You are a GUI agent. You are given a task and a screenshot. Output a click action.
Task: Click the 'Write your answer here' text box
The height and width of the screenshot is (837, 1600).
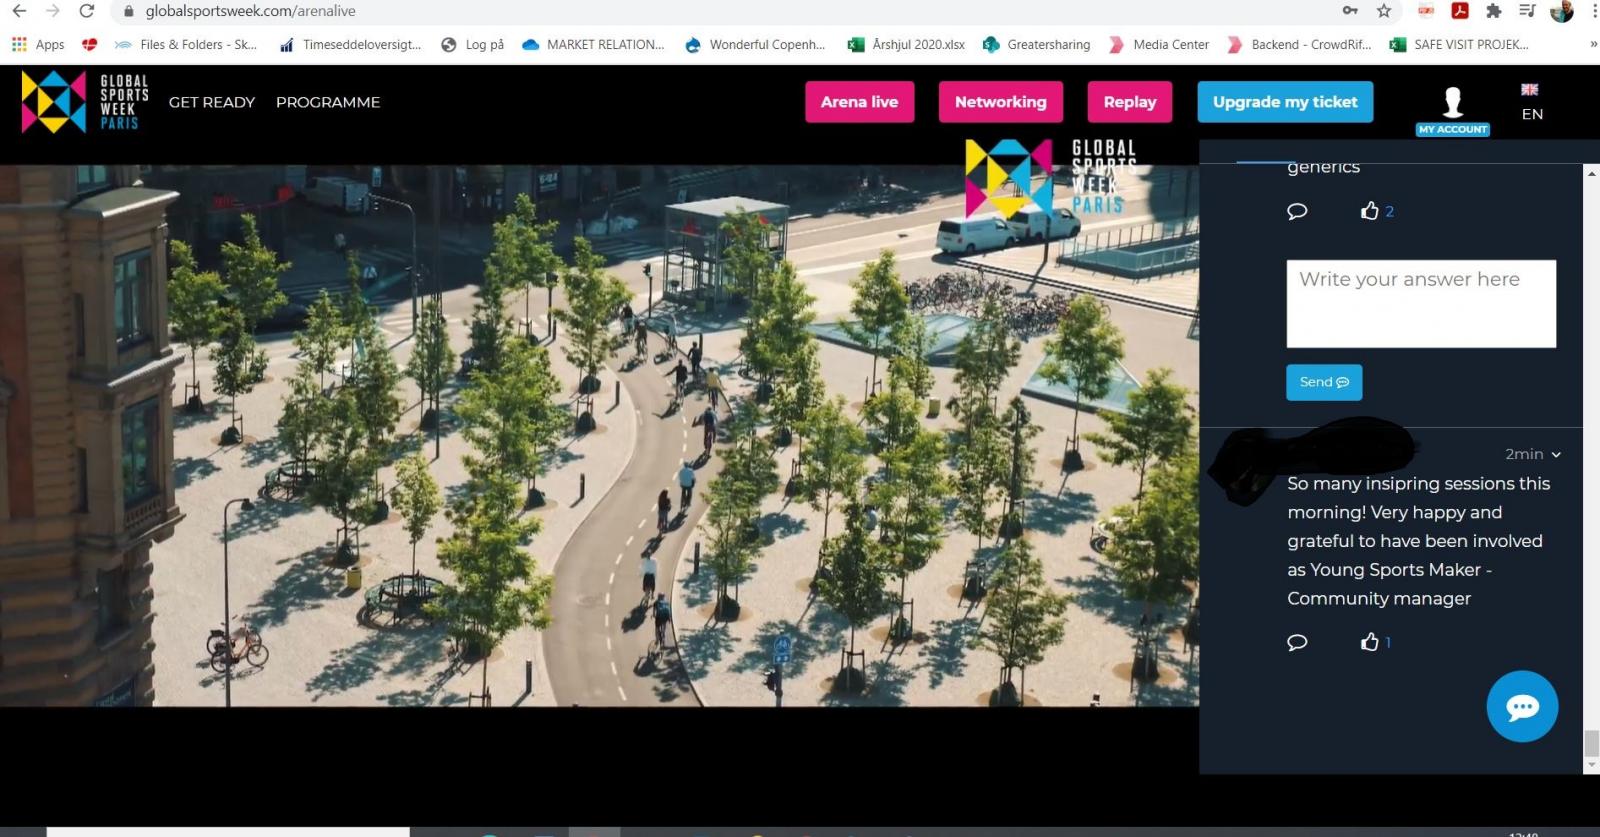(1420, 304)
